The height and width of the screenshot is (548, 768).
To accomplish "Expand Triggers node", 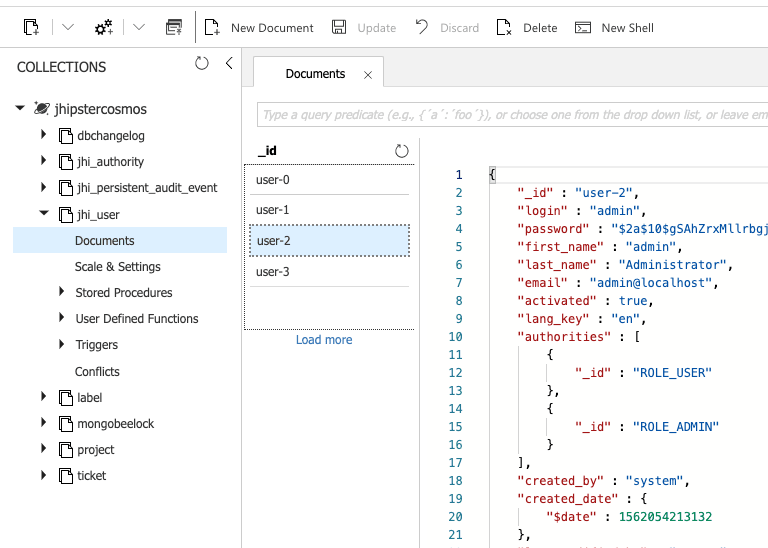I will tap(61, 344).
